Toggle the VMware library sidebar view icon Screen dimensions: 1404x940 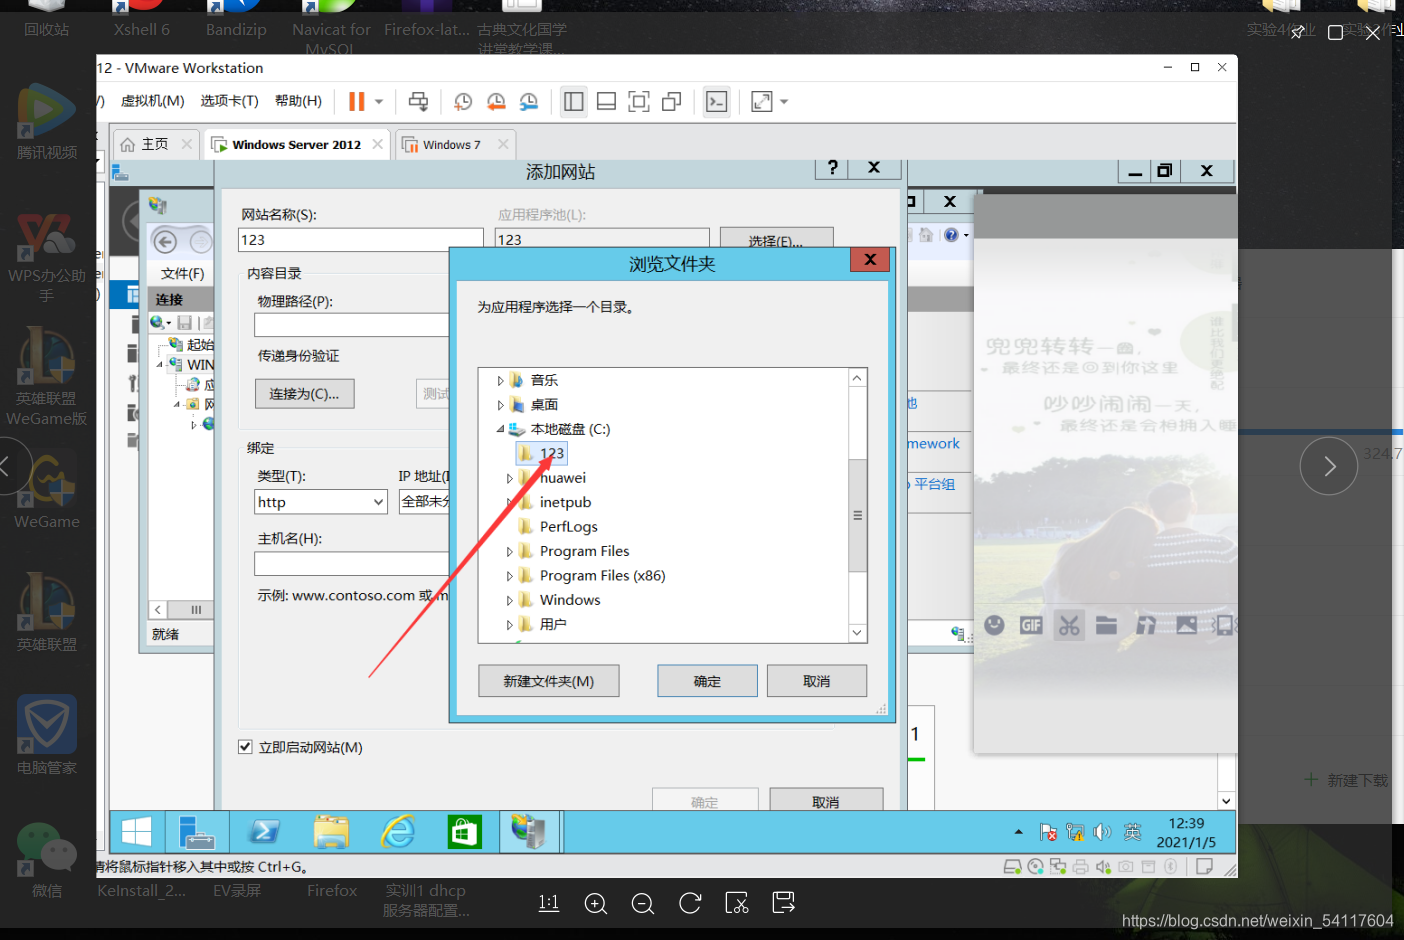pyautogui.click(x=574, y=101)
